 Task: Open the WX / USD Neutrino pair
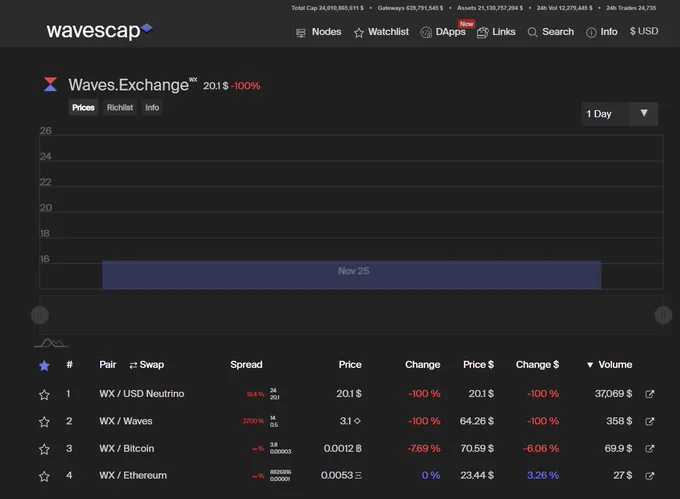(x=142, y=394)
